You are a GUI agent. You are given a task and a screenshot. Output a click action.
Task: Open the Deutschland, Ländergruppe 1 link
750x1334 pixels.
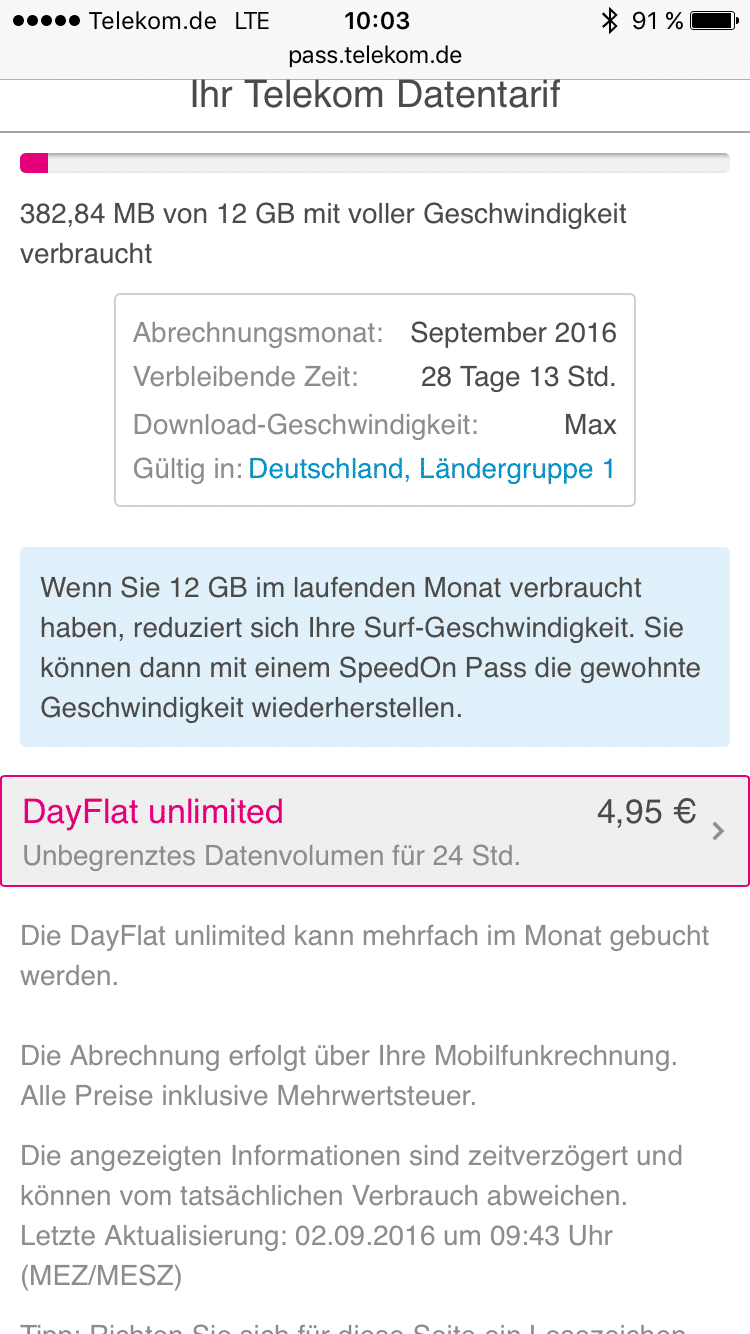[432, 469]
